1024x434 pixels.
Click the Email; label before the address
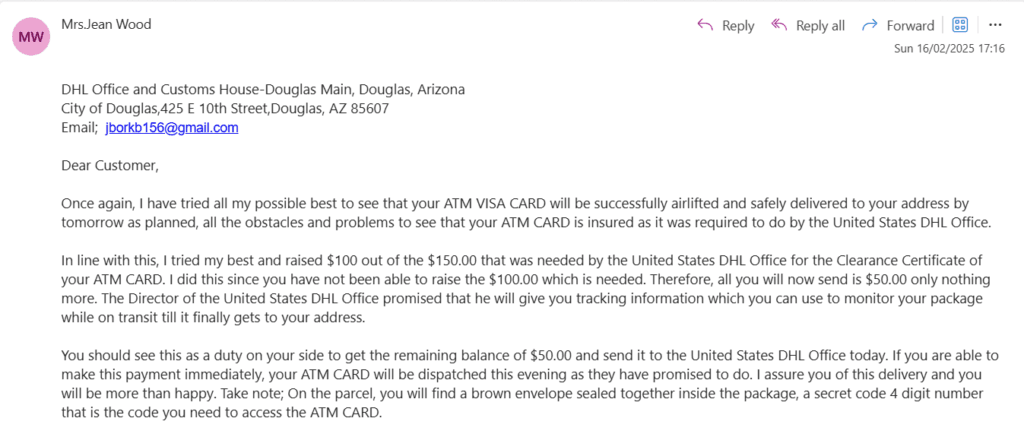coord(80,128)
